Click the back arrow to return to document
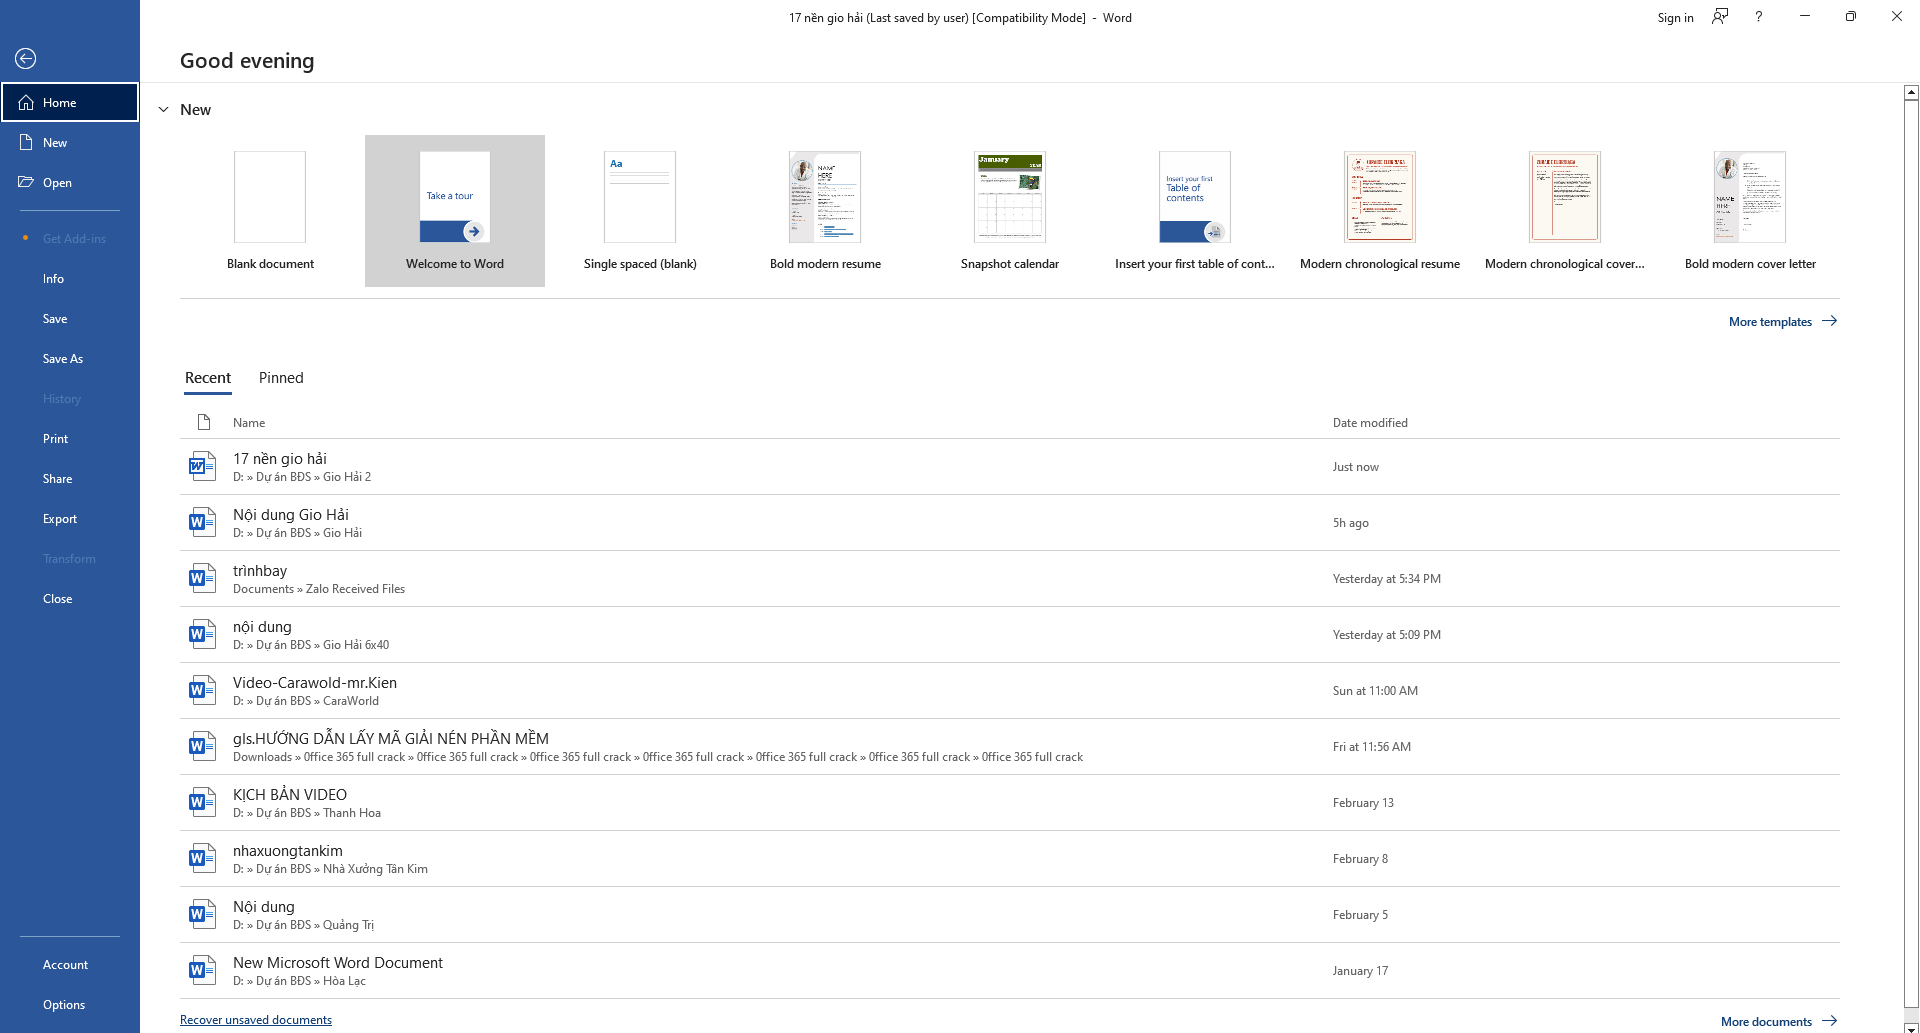 point(25,58)
